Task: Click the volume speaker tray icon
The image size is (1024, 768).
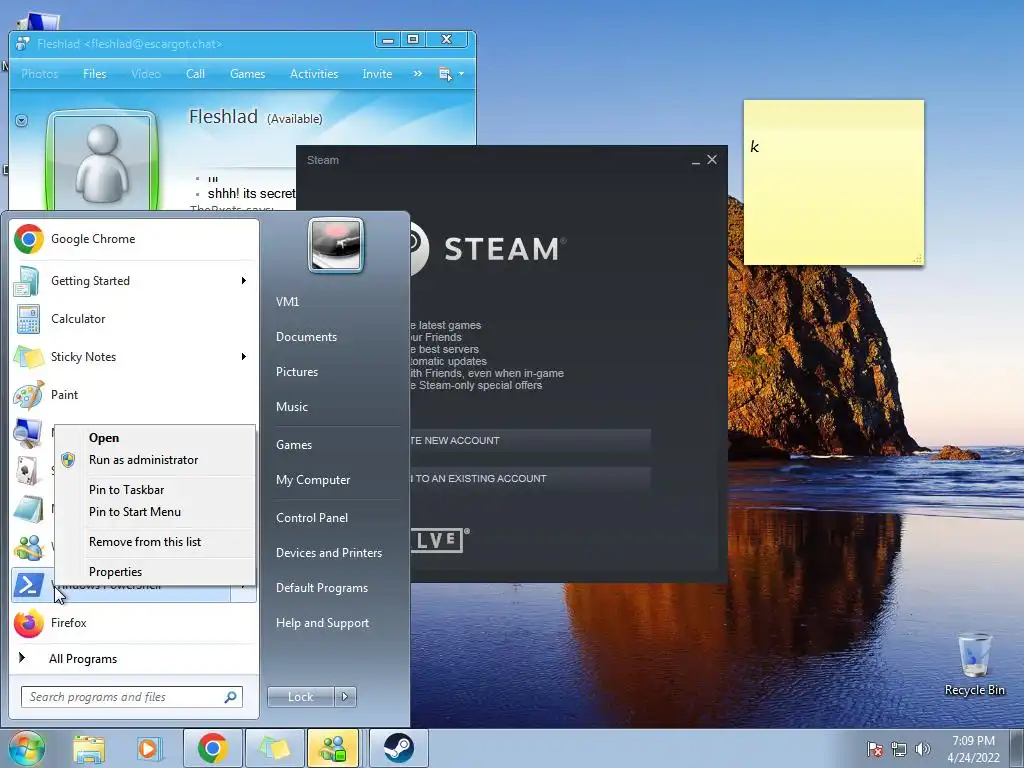Action: (922, 749)
